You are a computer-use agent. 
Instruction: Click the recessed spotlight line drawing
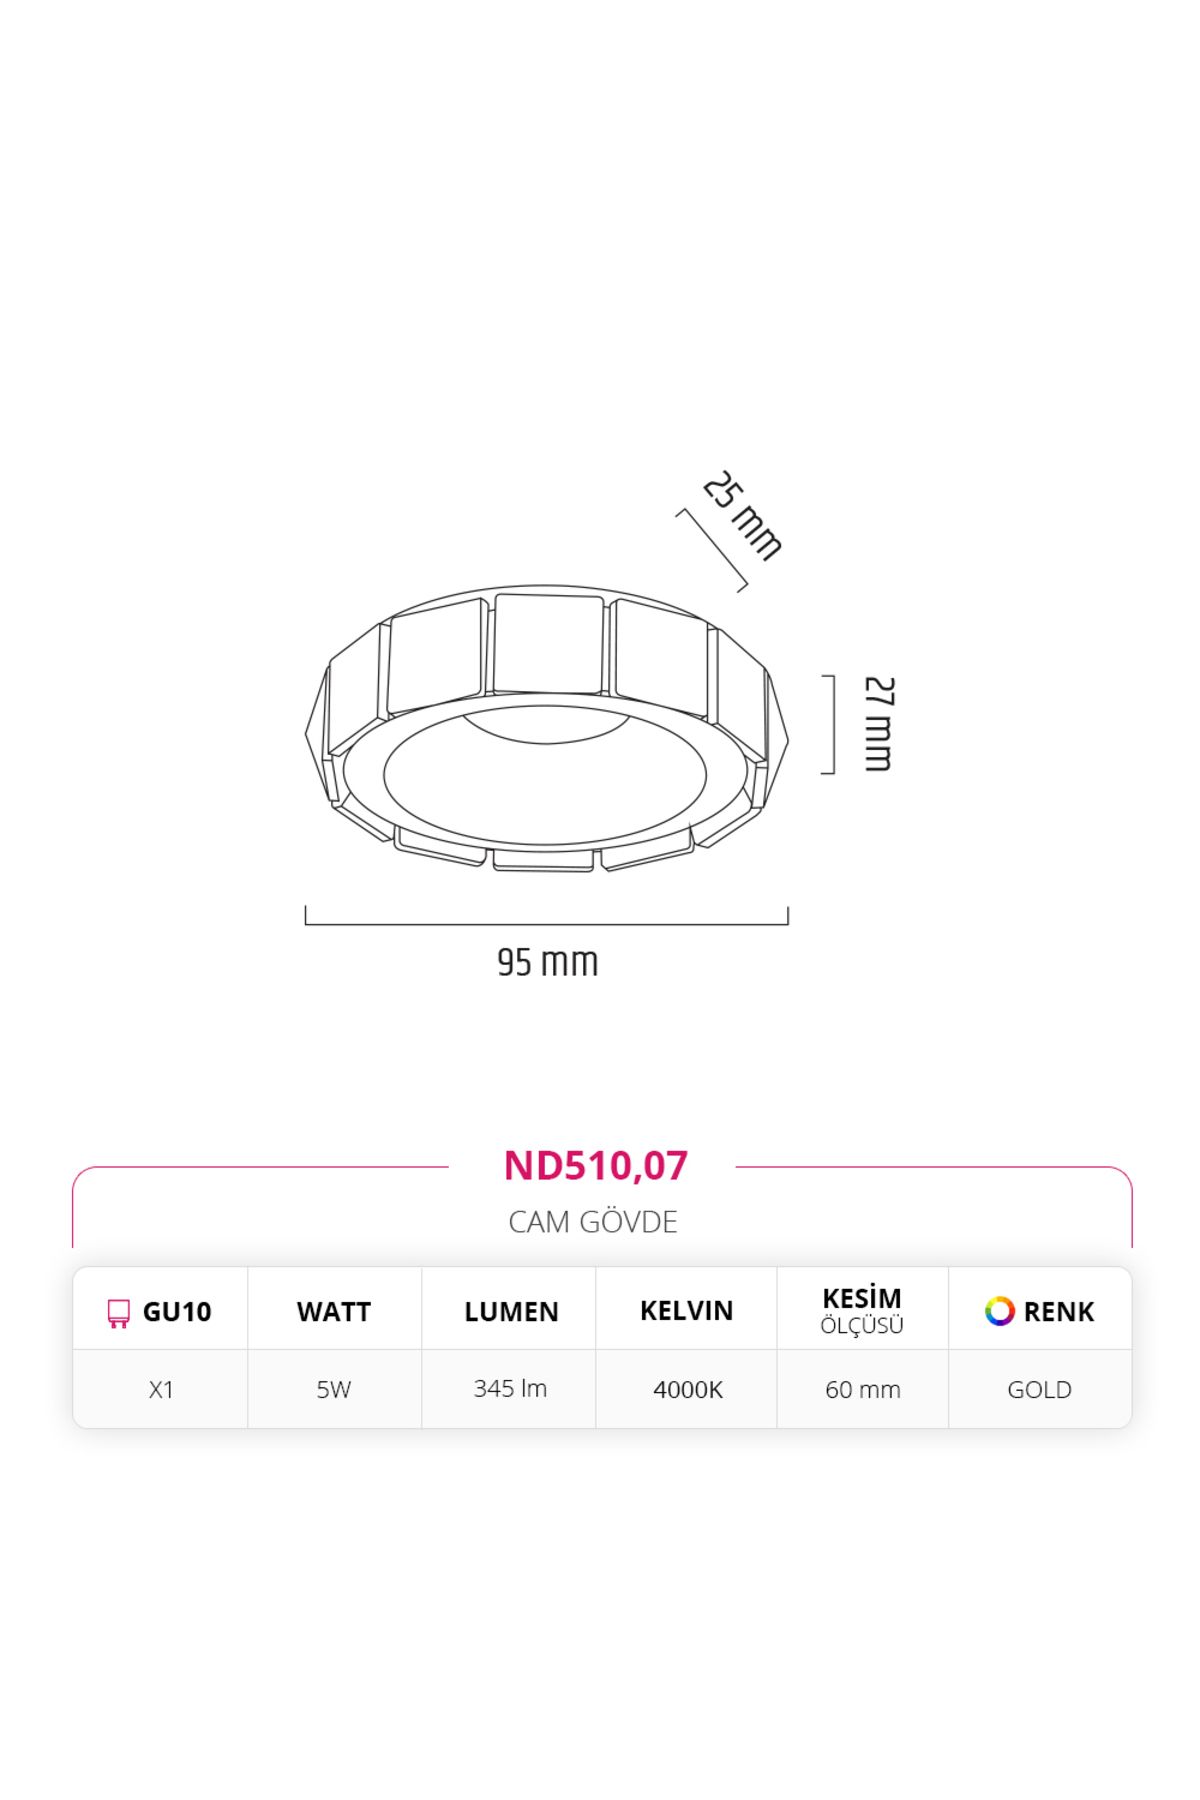coord(547,729)
